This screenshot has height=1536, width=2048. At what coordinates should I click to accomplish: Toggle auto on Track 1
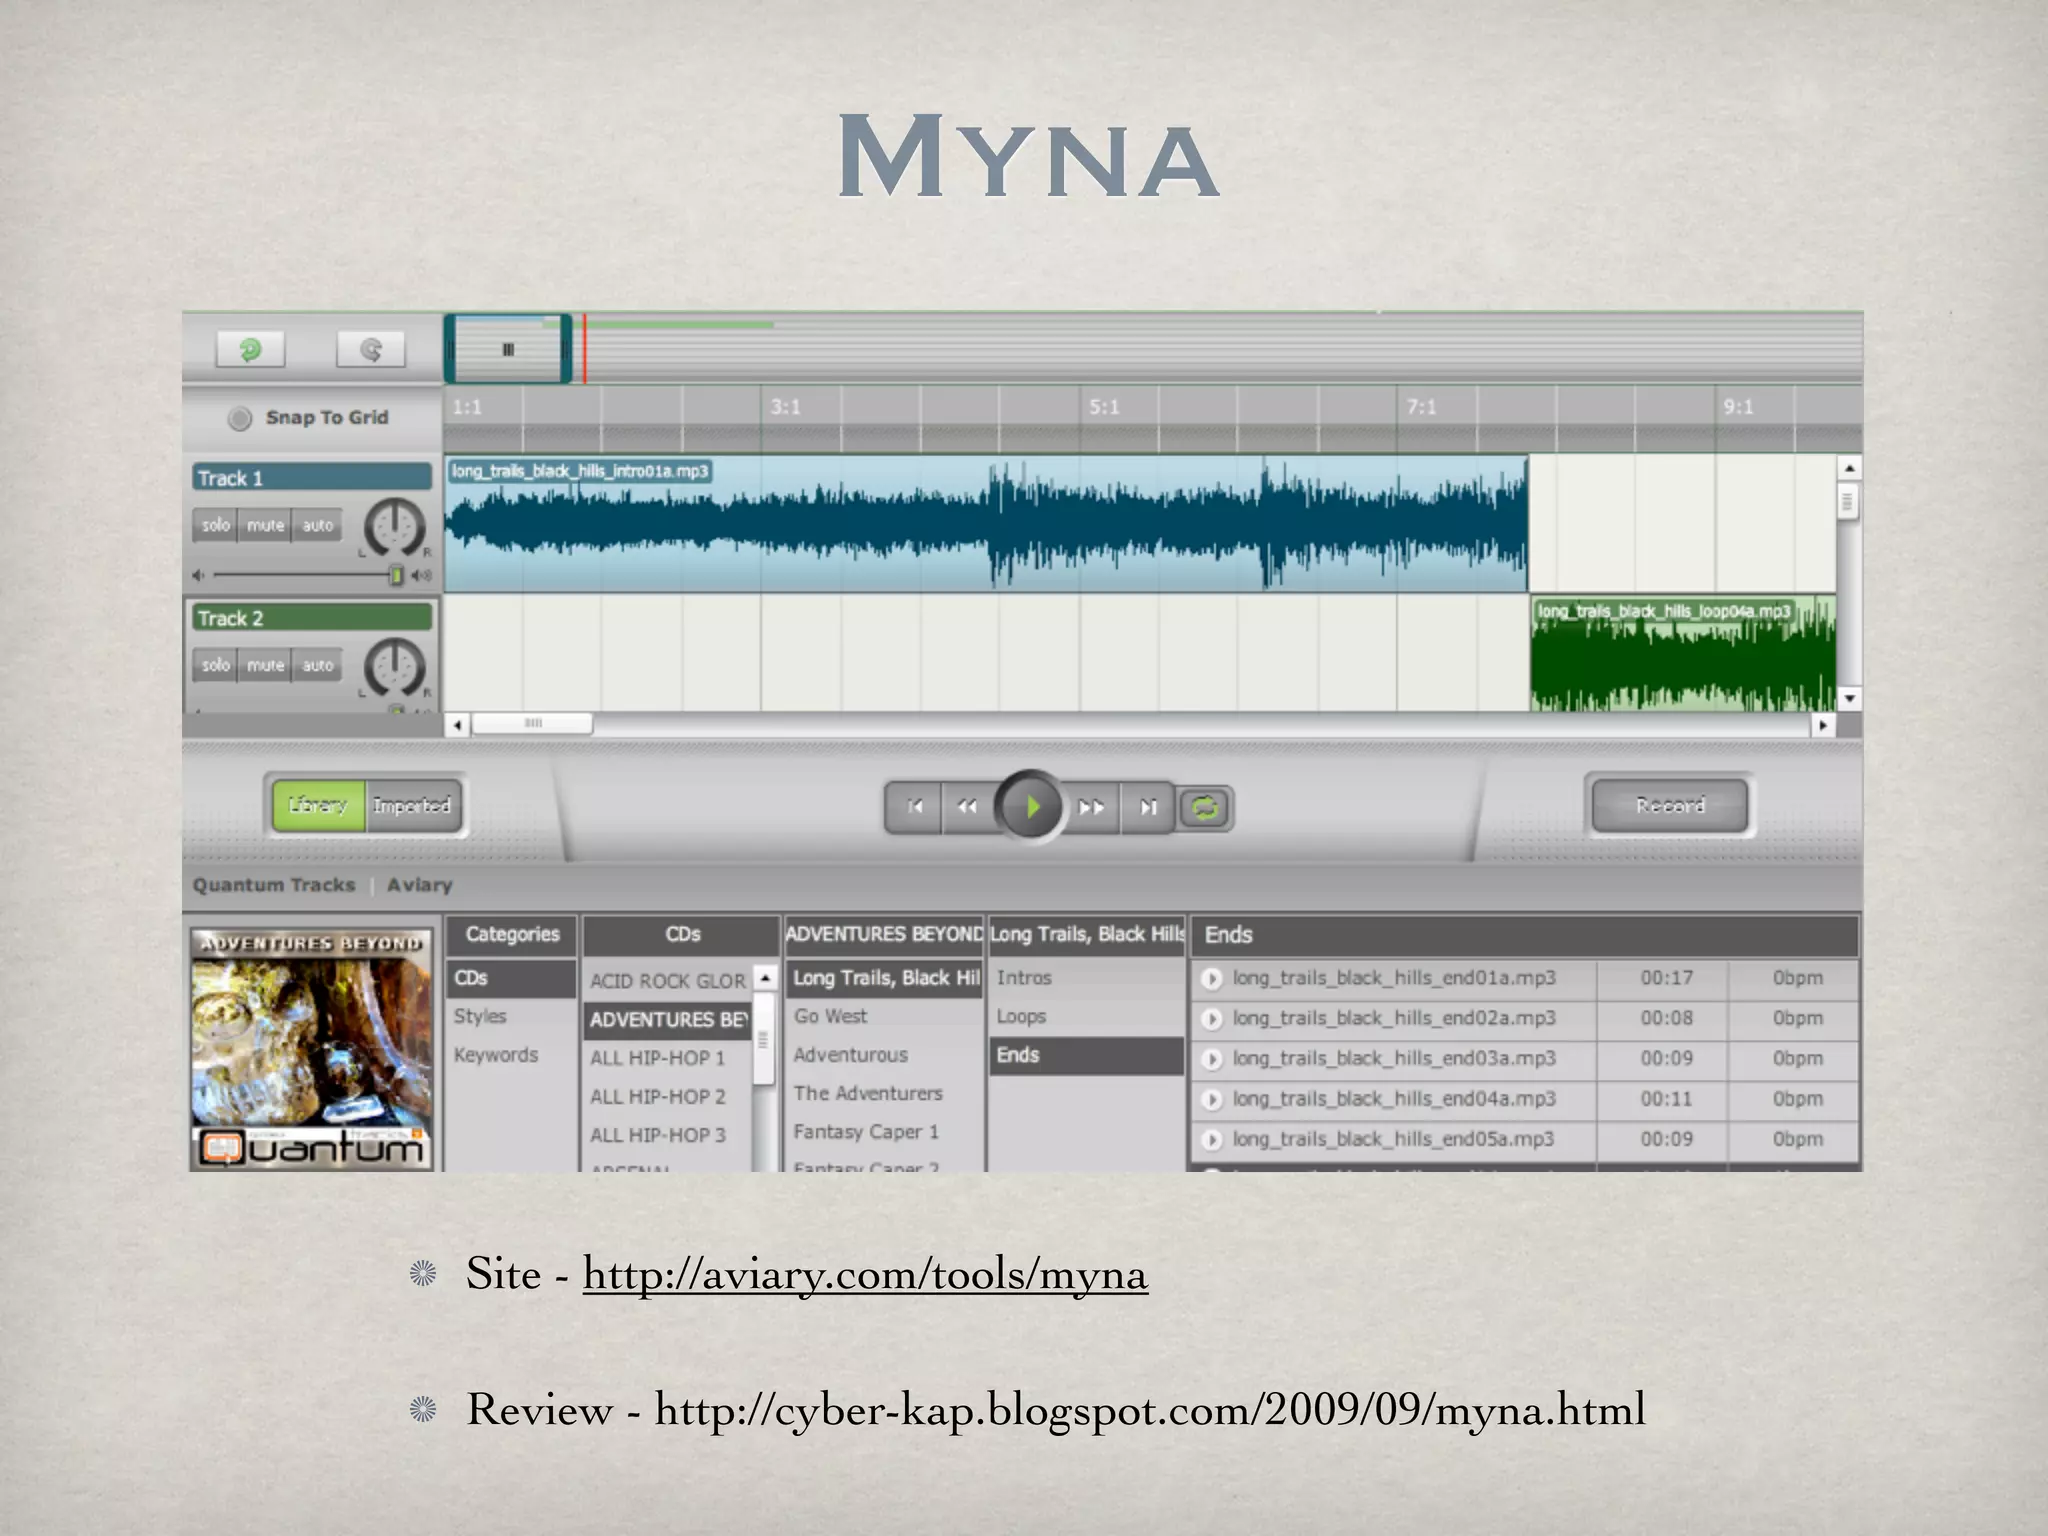click(318, 525)
